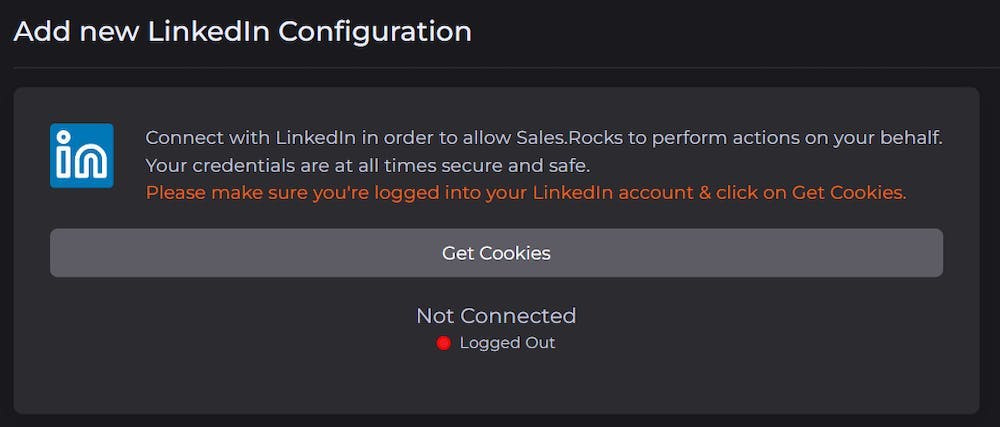The width and height of the screenshot is (1000, 427).
Task: Click the blue LinkedIn logo icon
Action: (x=82, y=156)
